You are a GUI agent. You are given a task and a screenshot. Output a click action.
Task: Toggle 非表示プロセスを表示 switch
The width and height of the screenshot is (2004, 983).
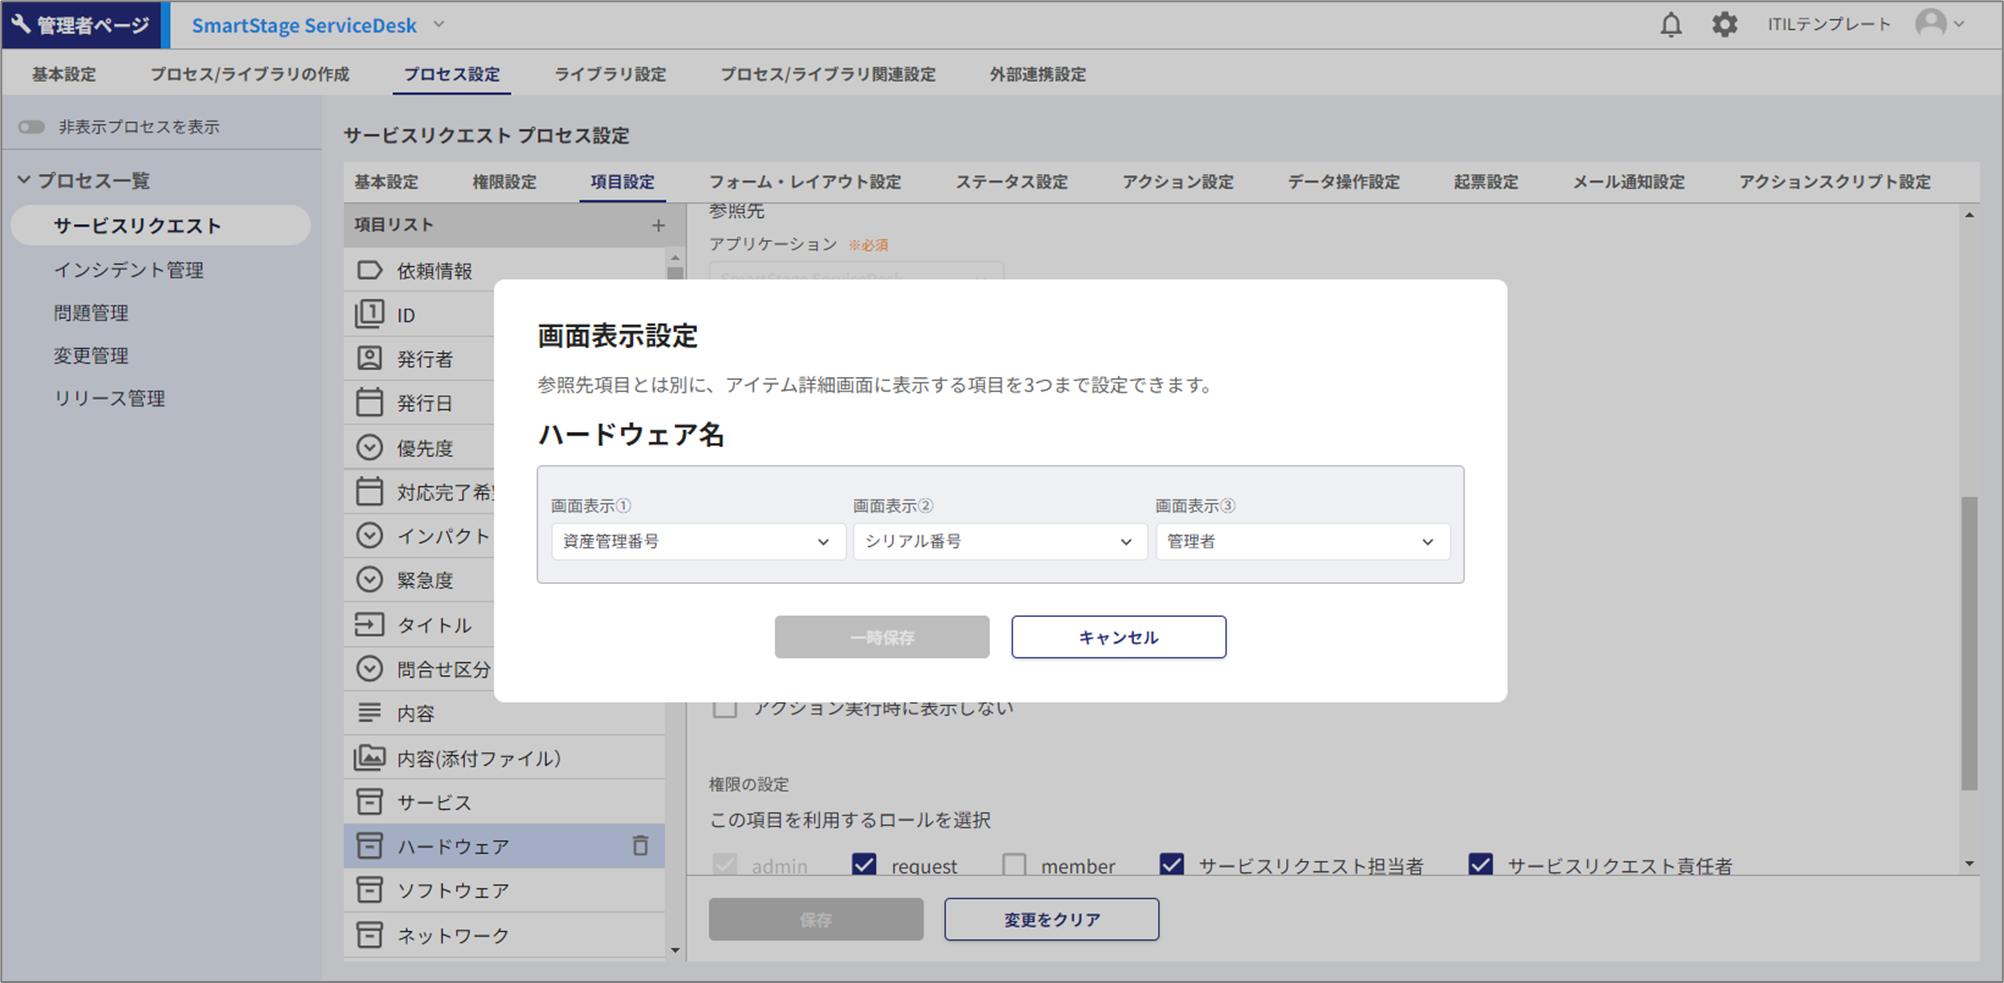coord(32,127)
